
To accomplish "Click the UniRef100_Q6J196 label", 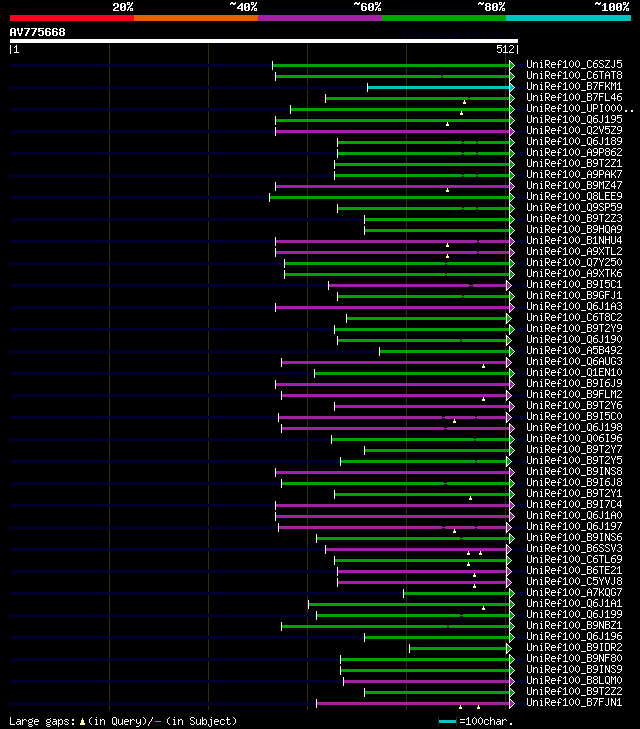I will click(x=574, y=636).
